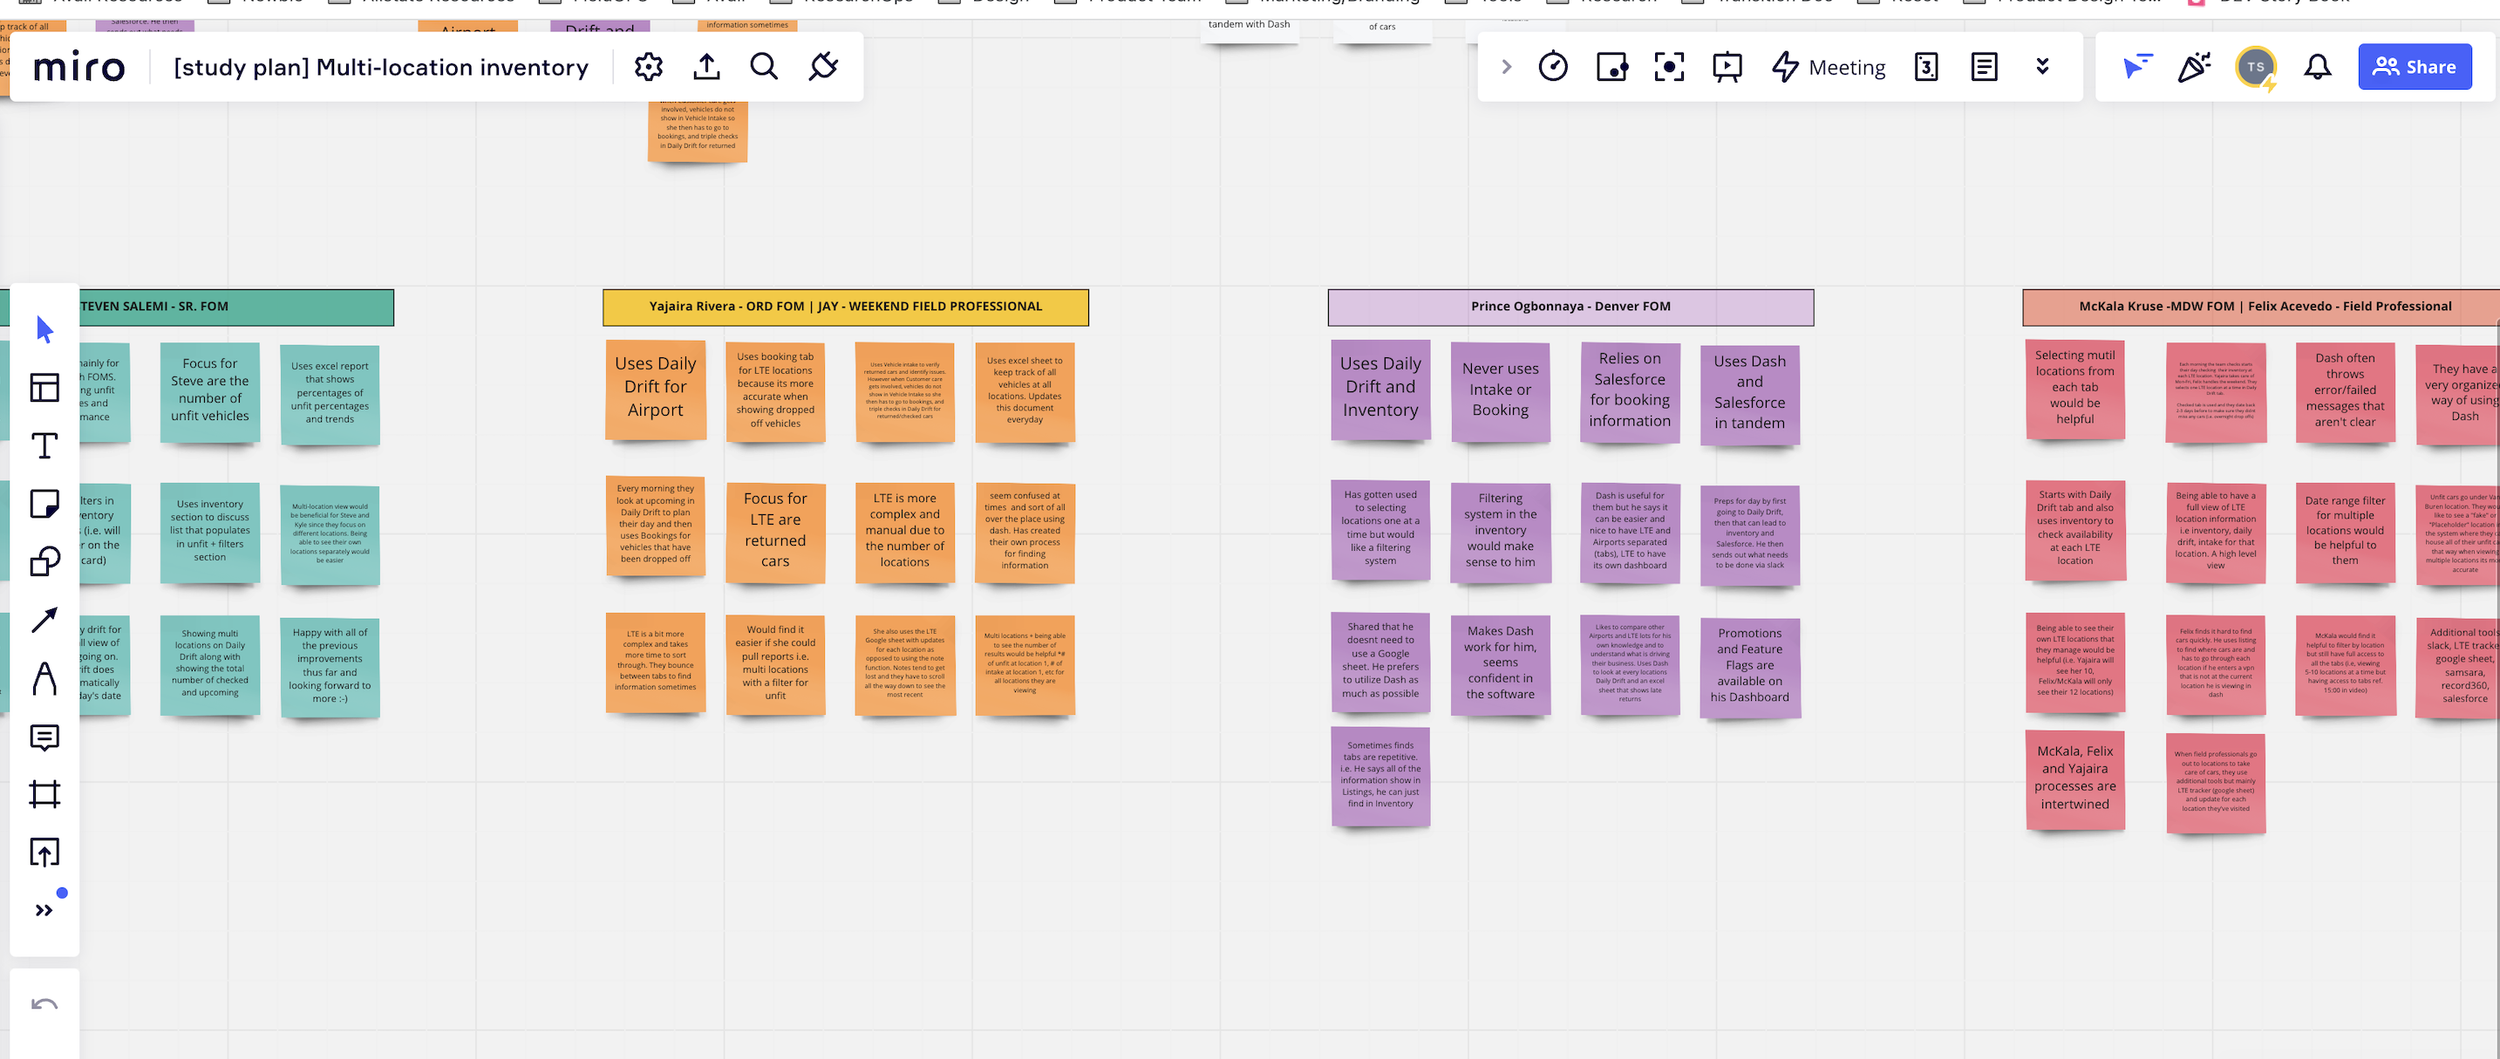Open TS user avatar
The width and height of the screenshot is (2500, 1059).
coord(2256,67)
